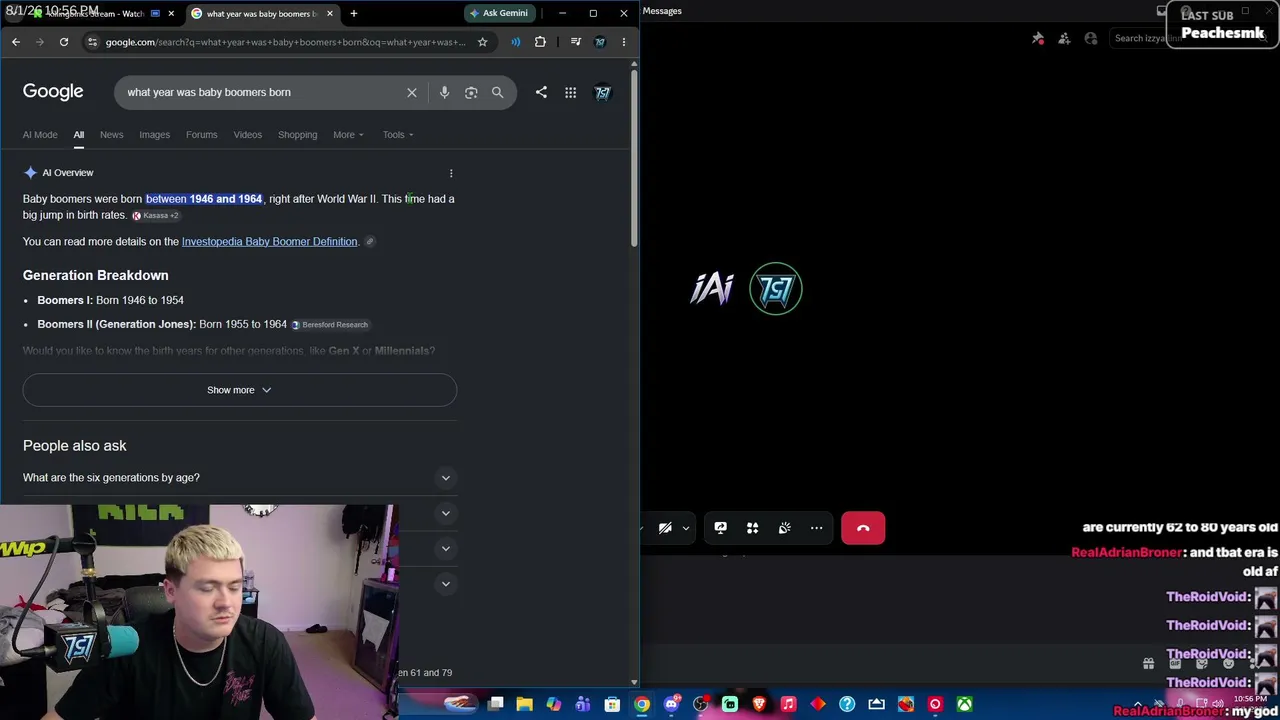Image resolution: width=1280 pixels, height=720 pixels.
Task: Go to the Google homepage logo
Action: [x=53, y=92]
